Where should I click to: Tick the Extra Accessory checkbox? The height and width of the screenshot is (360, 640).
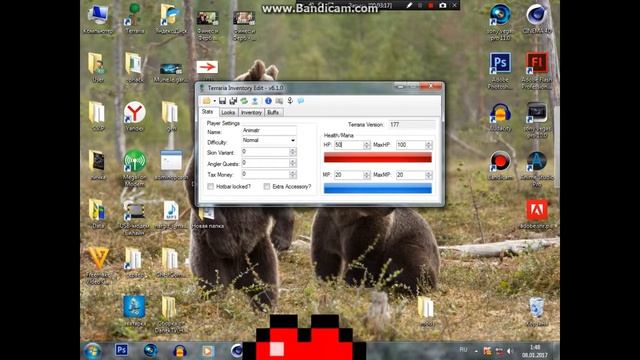(x=267, y=187)
